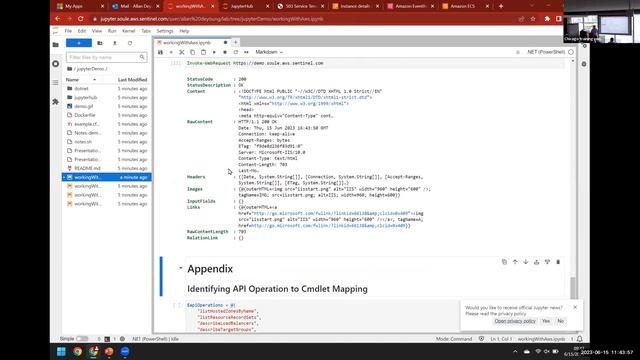Click the .NET (PowerShell) kernel name
Screen dimensions: 640x360
point(546,52)
